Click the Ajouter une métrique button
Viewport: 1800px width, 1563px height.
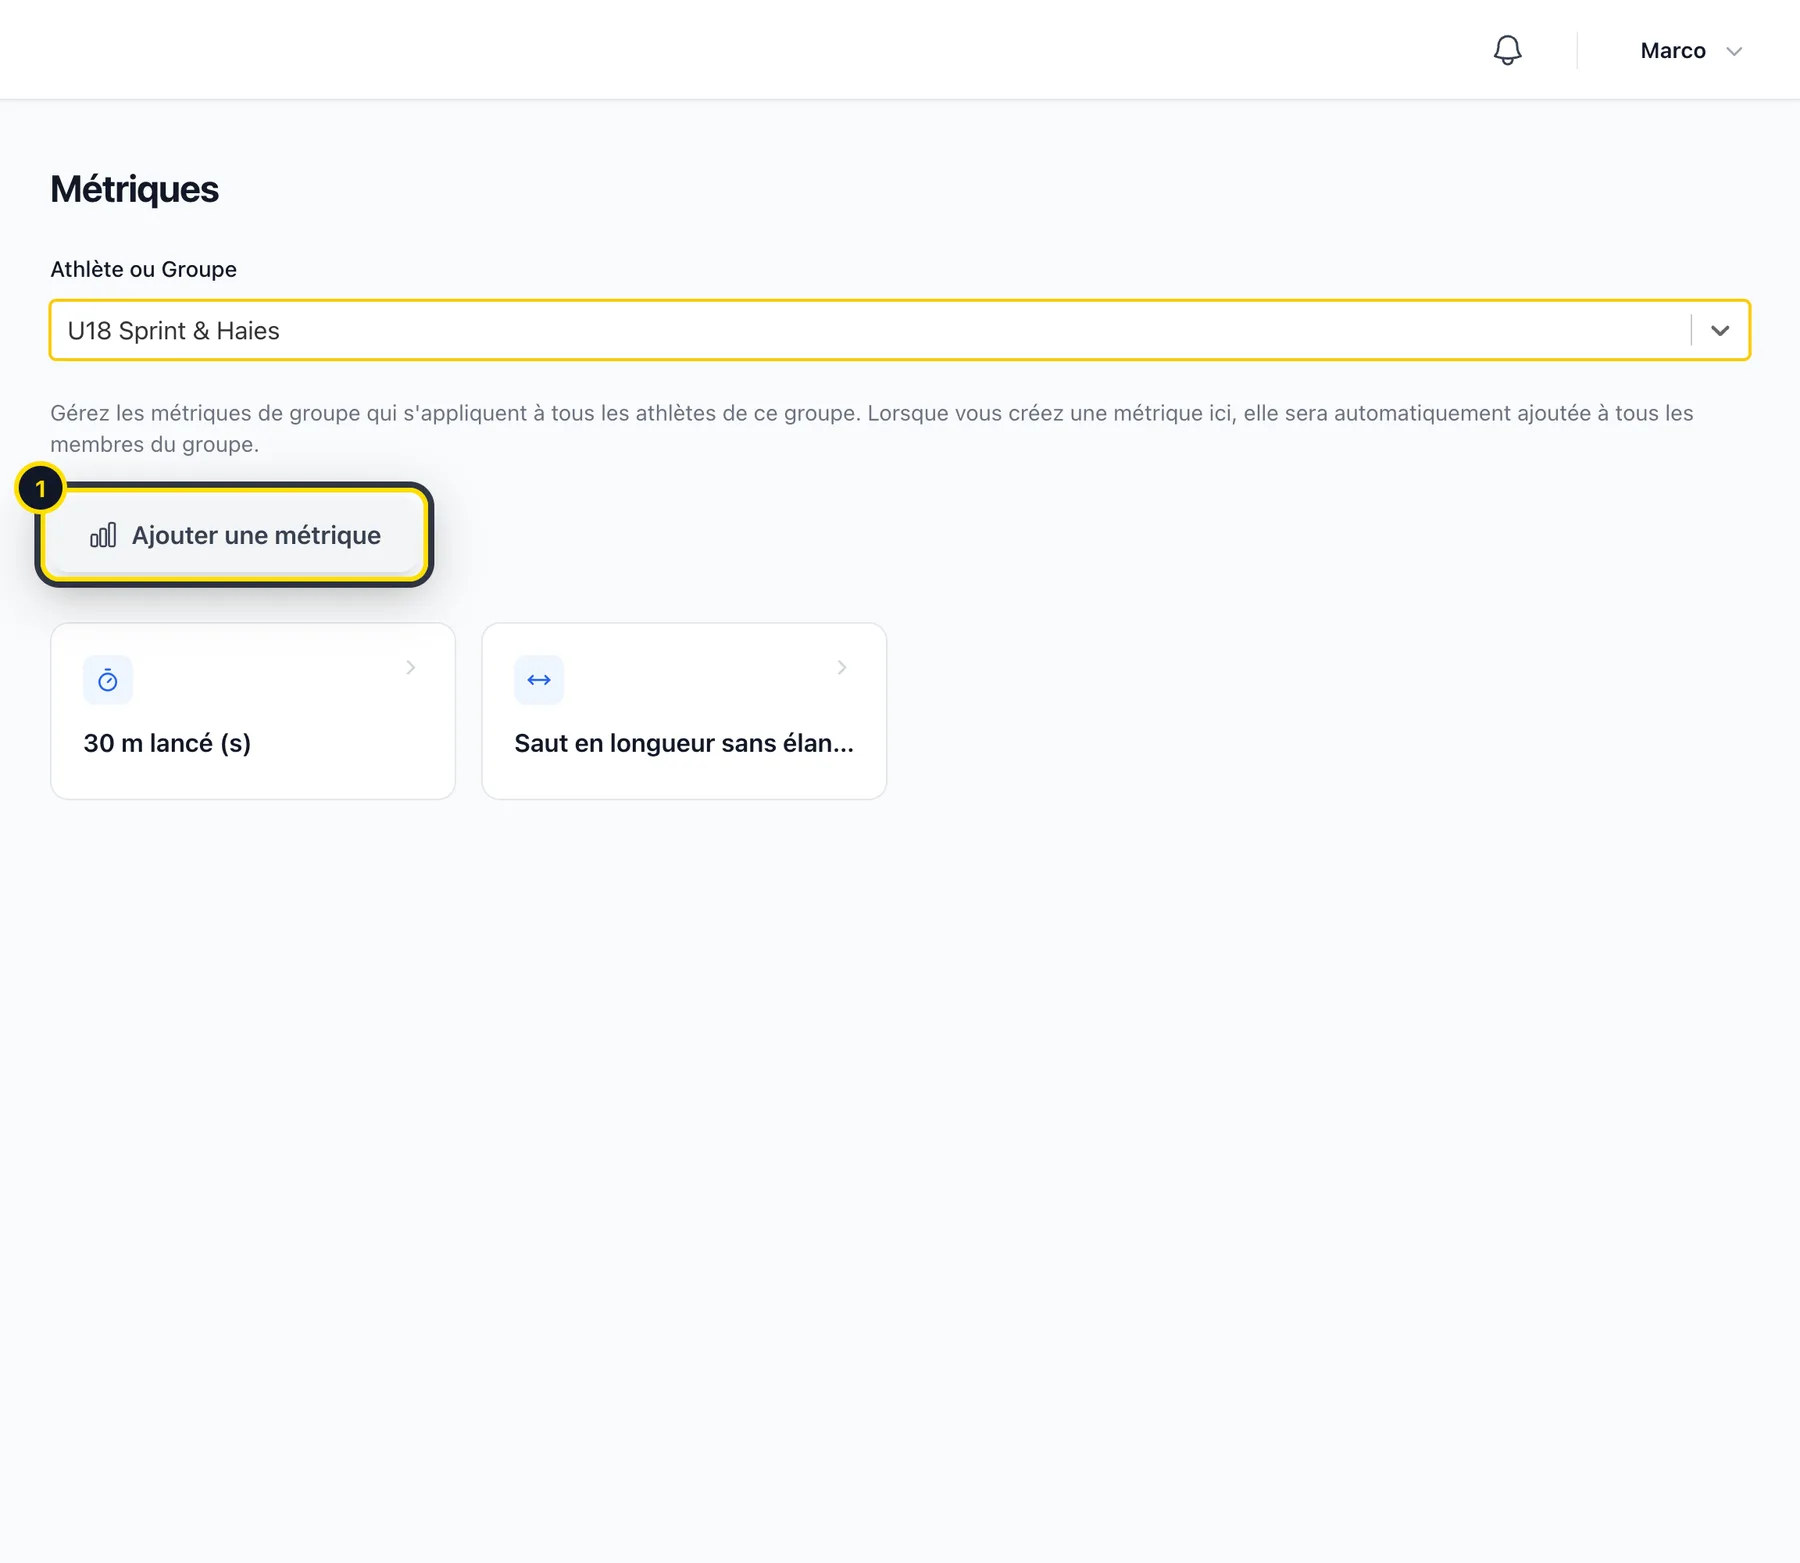coord(235,535)
